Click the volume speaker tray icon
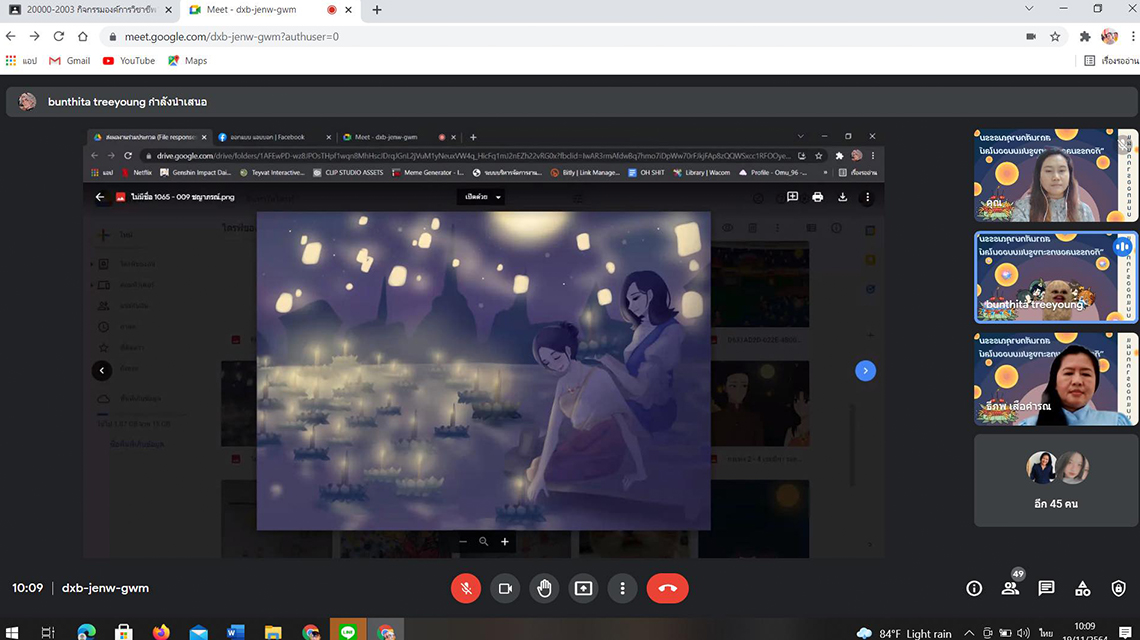This screenshot has height=640, width=1140. pos(1024,633)
